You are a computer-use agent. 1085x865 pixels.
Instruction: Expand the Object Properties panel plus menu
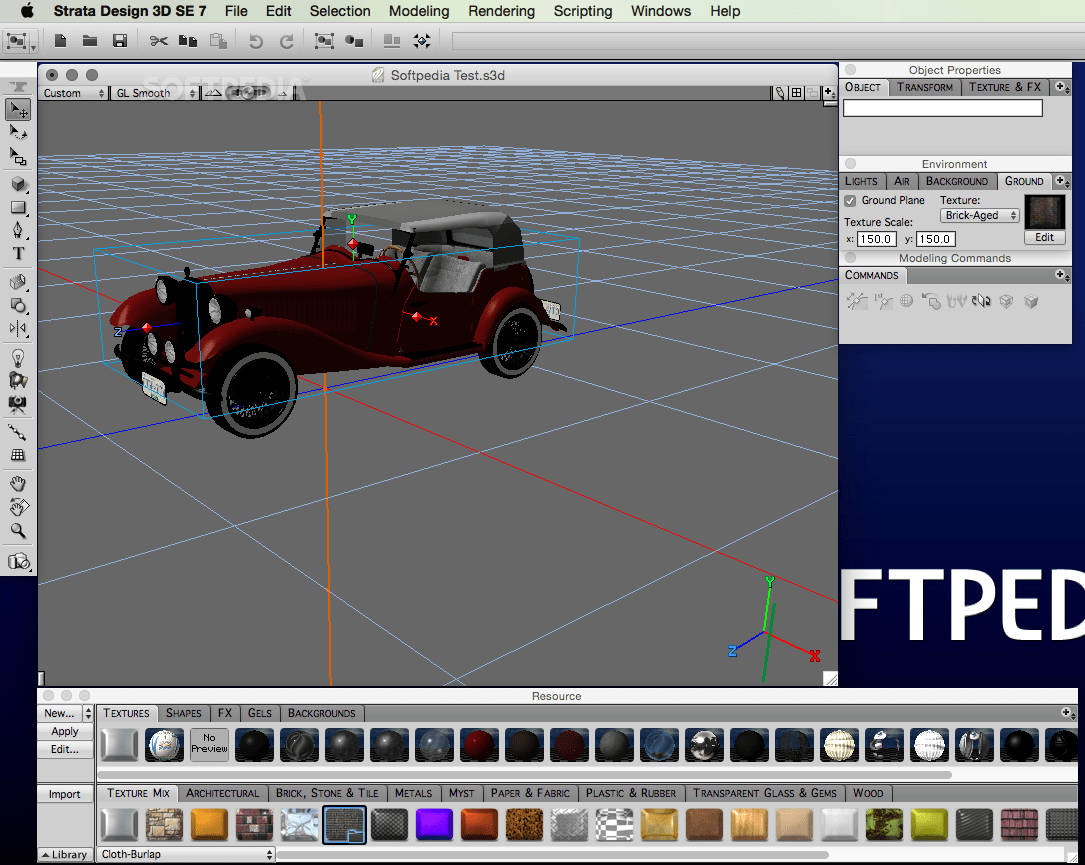(1061, 87)
